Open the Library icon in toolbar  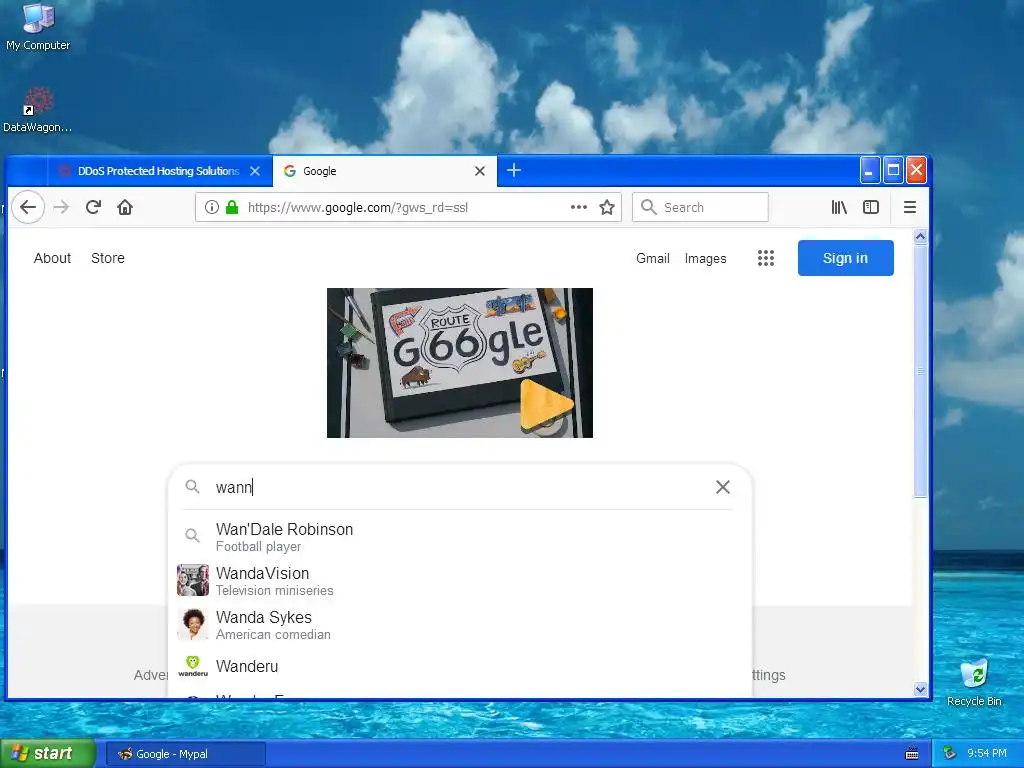[839, 208]
